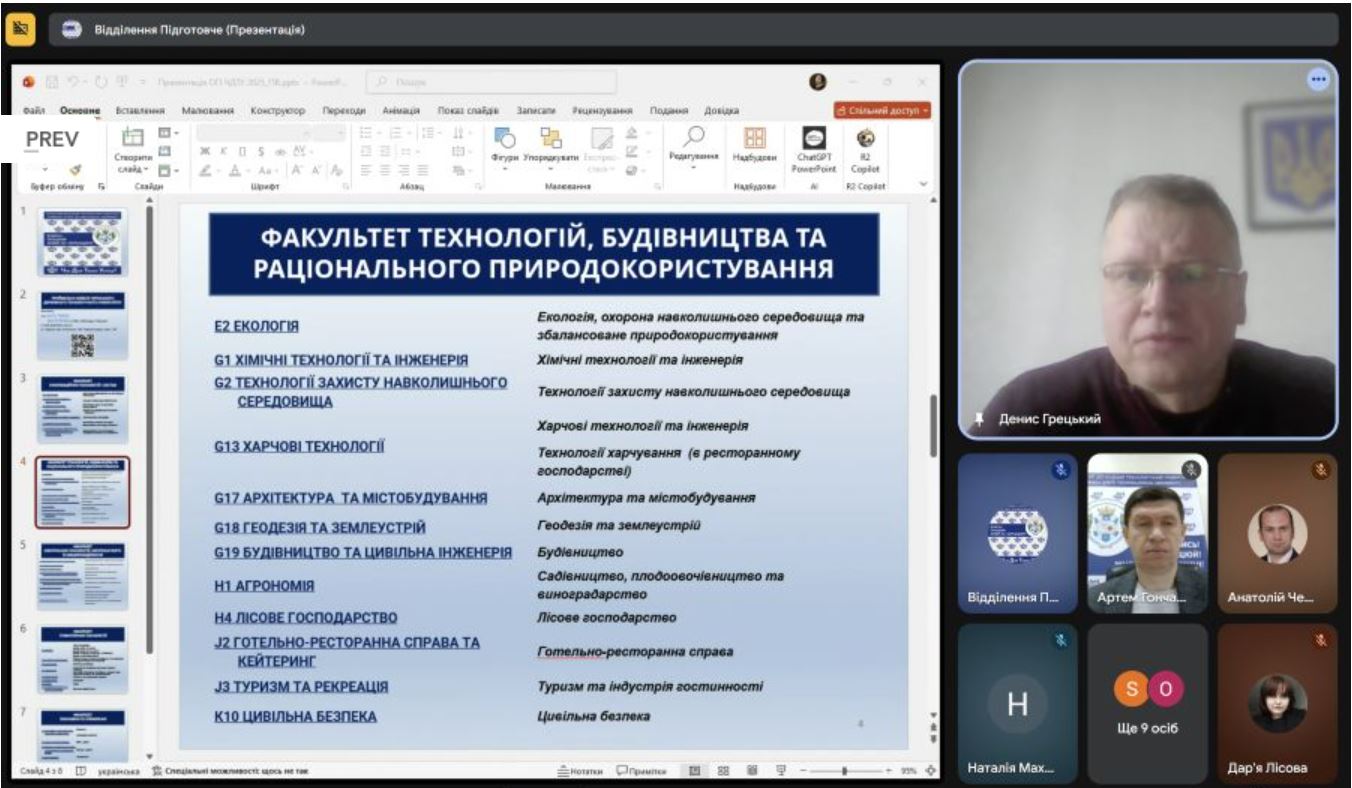
Task: Click the Normal view icon in status bar
Action: (x=694, y=771)
